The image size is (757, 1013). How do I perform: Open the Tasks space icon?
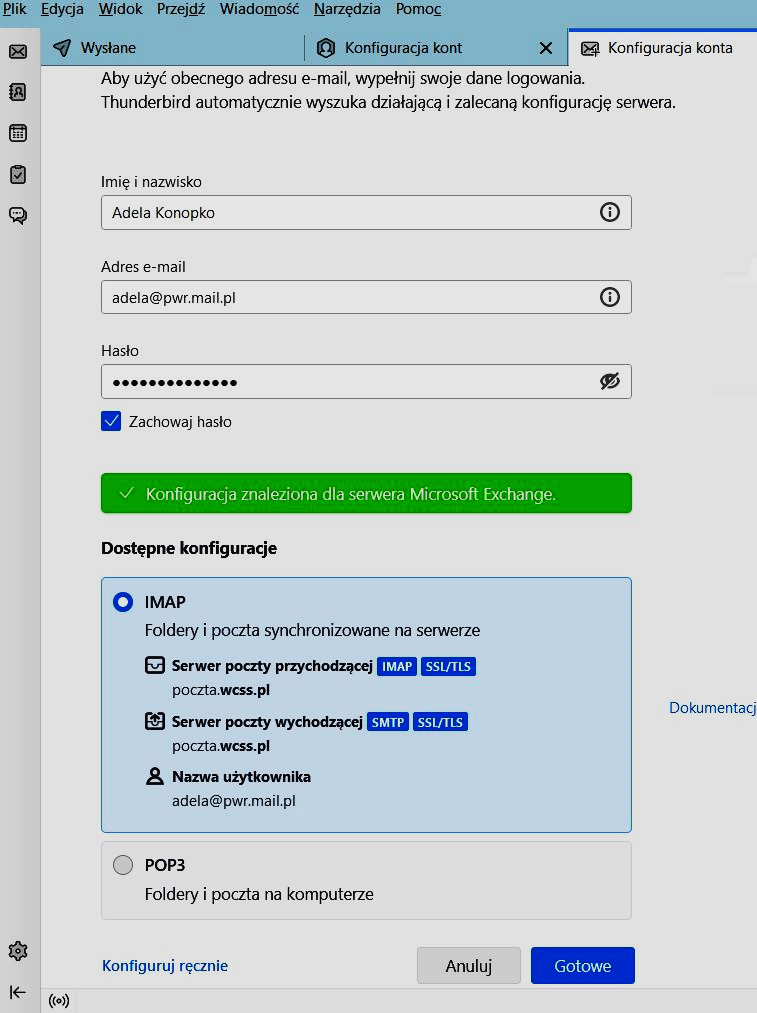(18, 174)
